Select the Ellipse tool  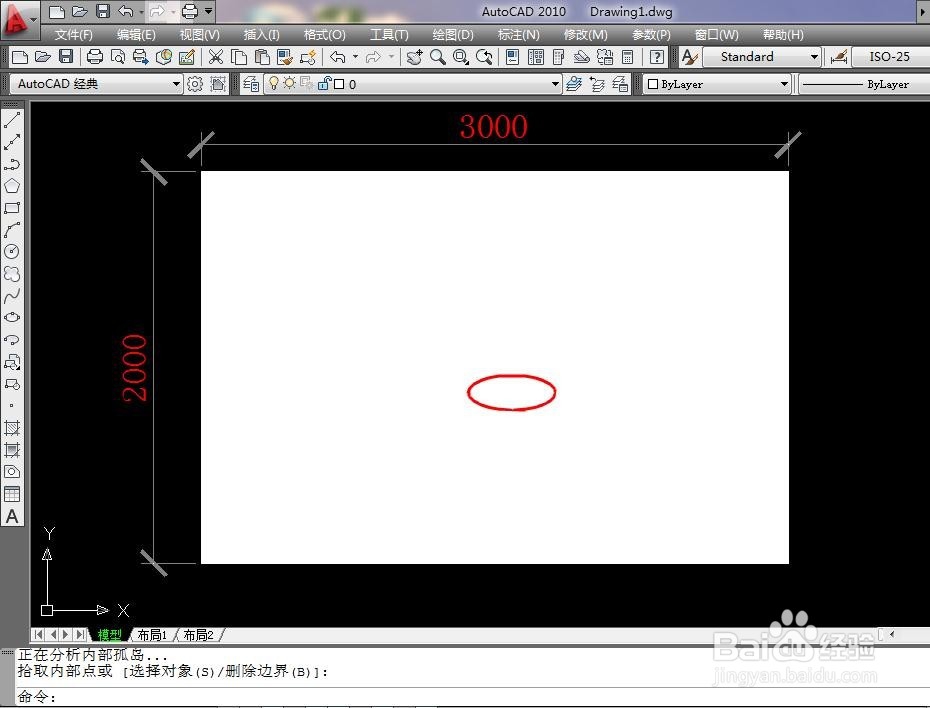12,317
